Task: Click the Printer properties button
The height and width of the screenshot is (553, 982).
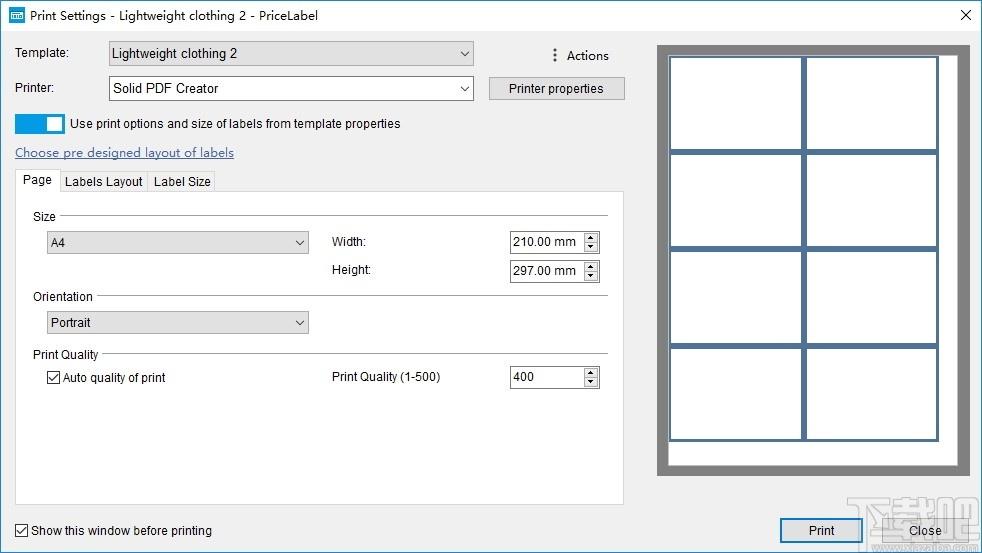Action: coord(556,88)
